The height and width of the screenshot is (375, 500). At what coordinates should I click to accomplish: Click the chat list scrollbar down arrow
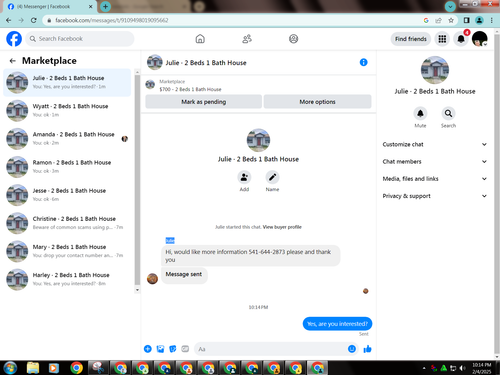[137, 290]
